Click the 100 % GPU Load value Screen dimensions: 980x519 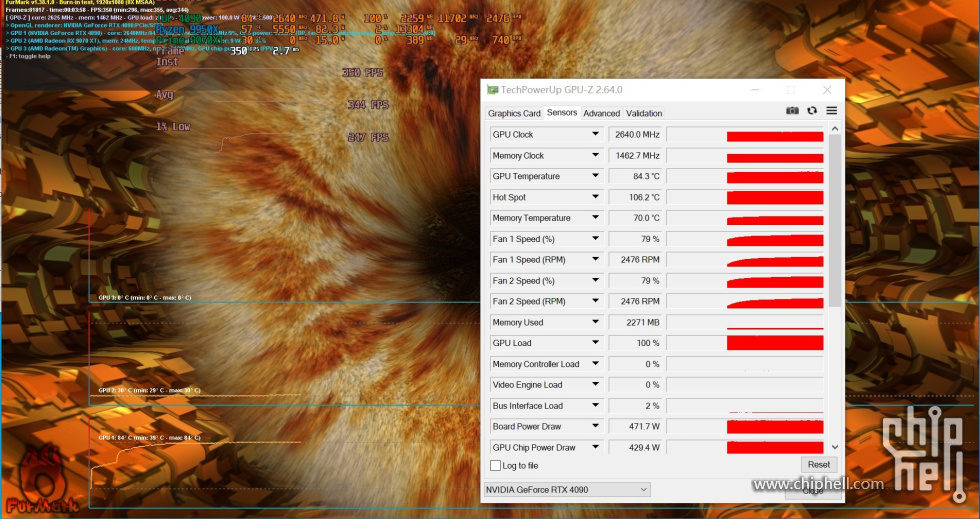636,343
